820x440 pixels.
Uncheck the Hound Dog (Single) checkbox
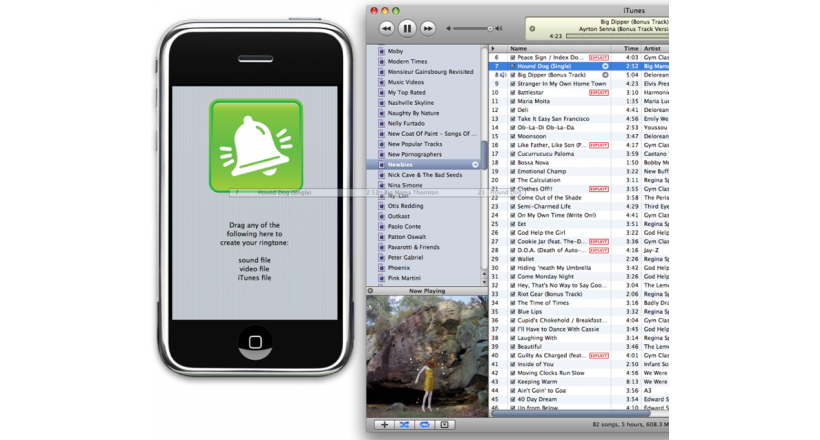pyautogui.click(x=512, y=66)
